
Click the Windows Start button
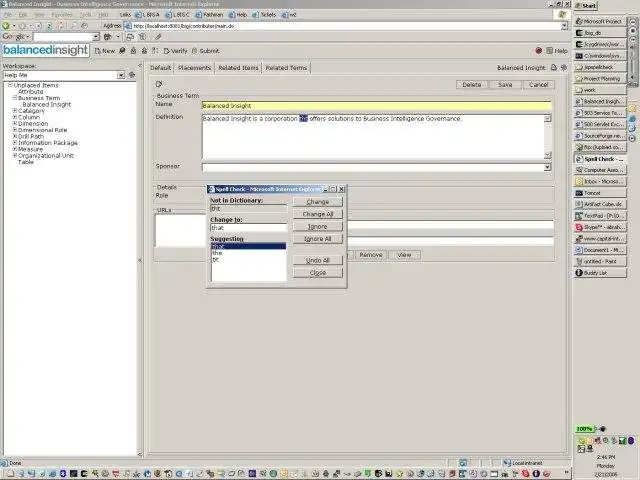[585, 5]
